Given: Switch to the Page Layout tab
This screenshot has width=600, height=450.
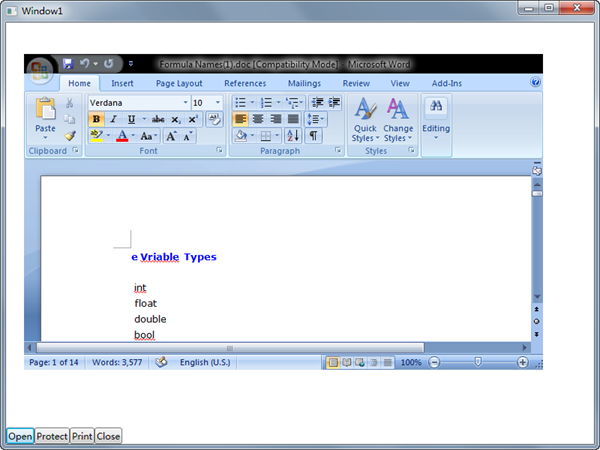Looking at the screenshot, I should [x=179, y=84].
